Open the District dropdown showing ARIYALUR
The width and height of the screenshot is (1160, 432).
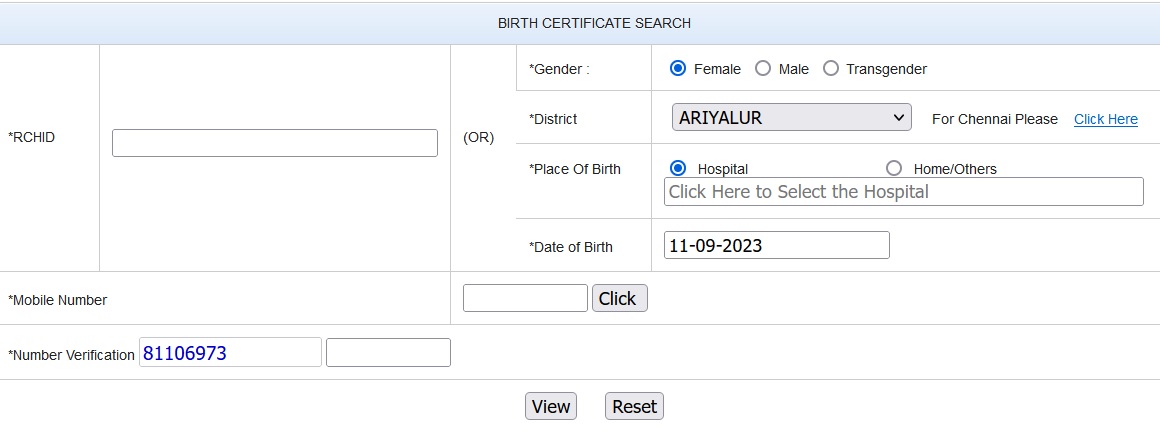791,118
